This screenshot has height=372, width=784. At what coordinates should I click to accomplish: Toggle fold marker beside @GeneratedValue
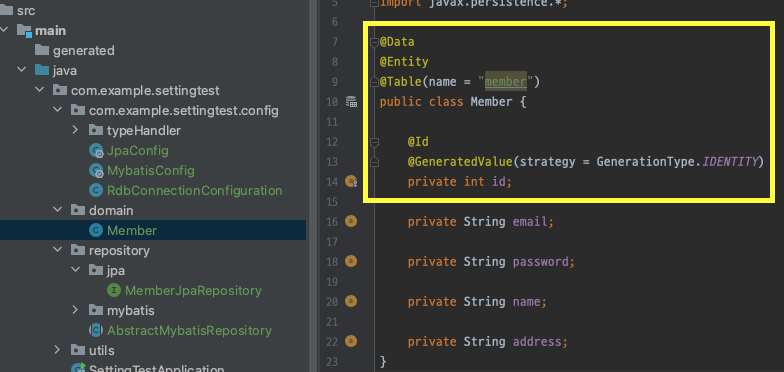[374, 162]
